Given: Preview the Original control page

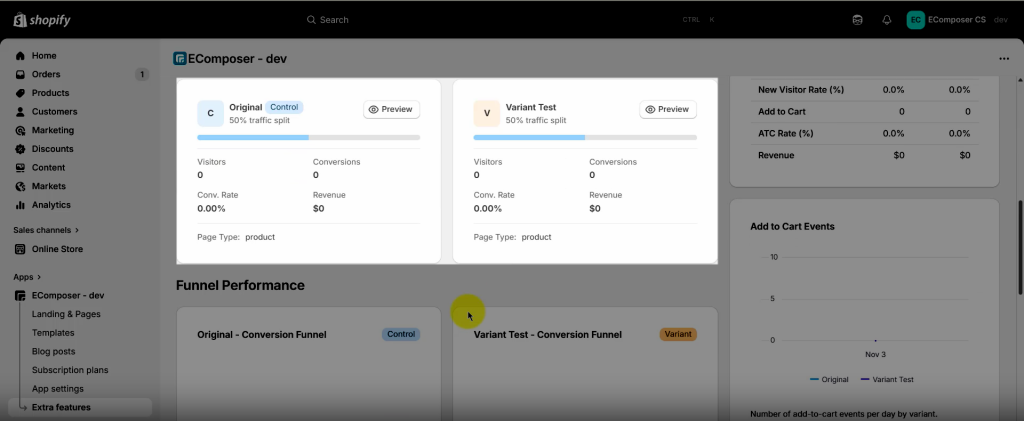Looking at the screenshot, I should pyautogui.click(x=391, y=109).
